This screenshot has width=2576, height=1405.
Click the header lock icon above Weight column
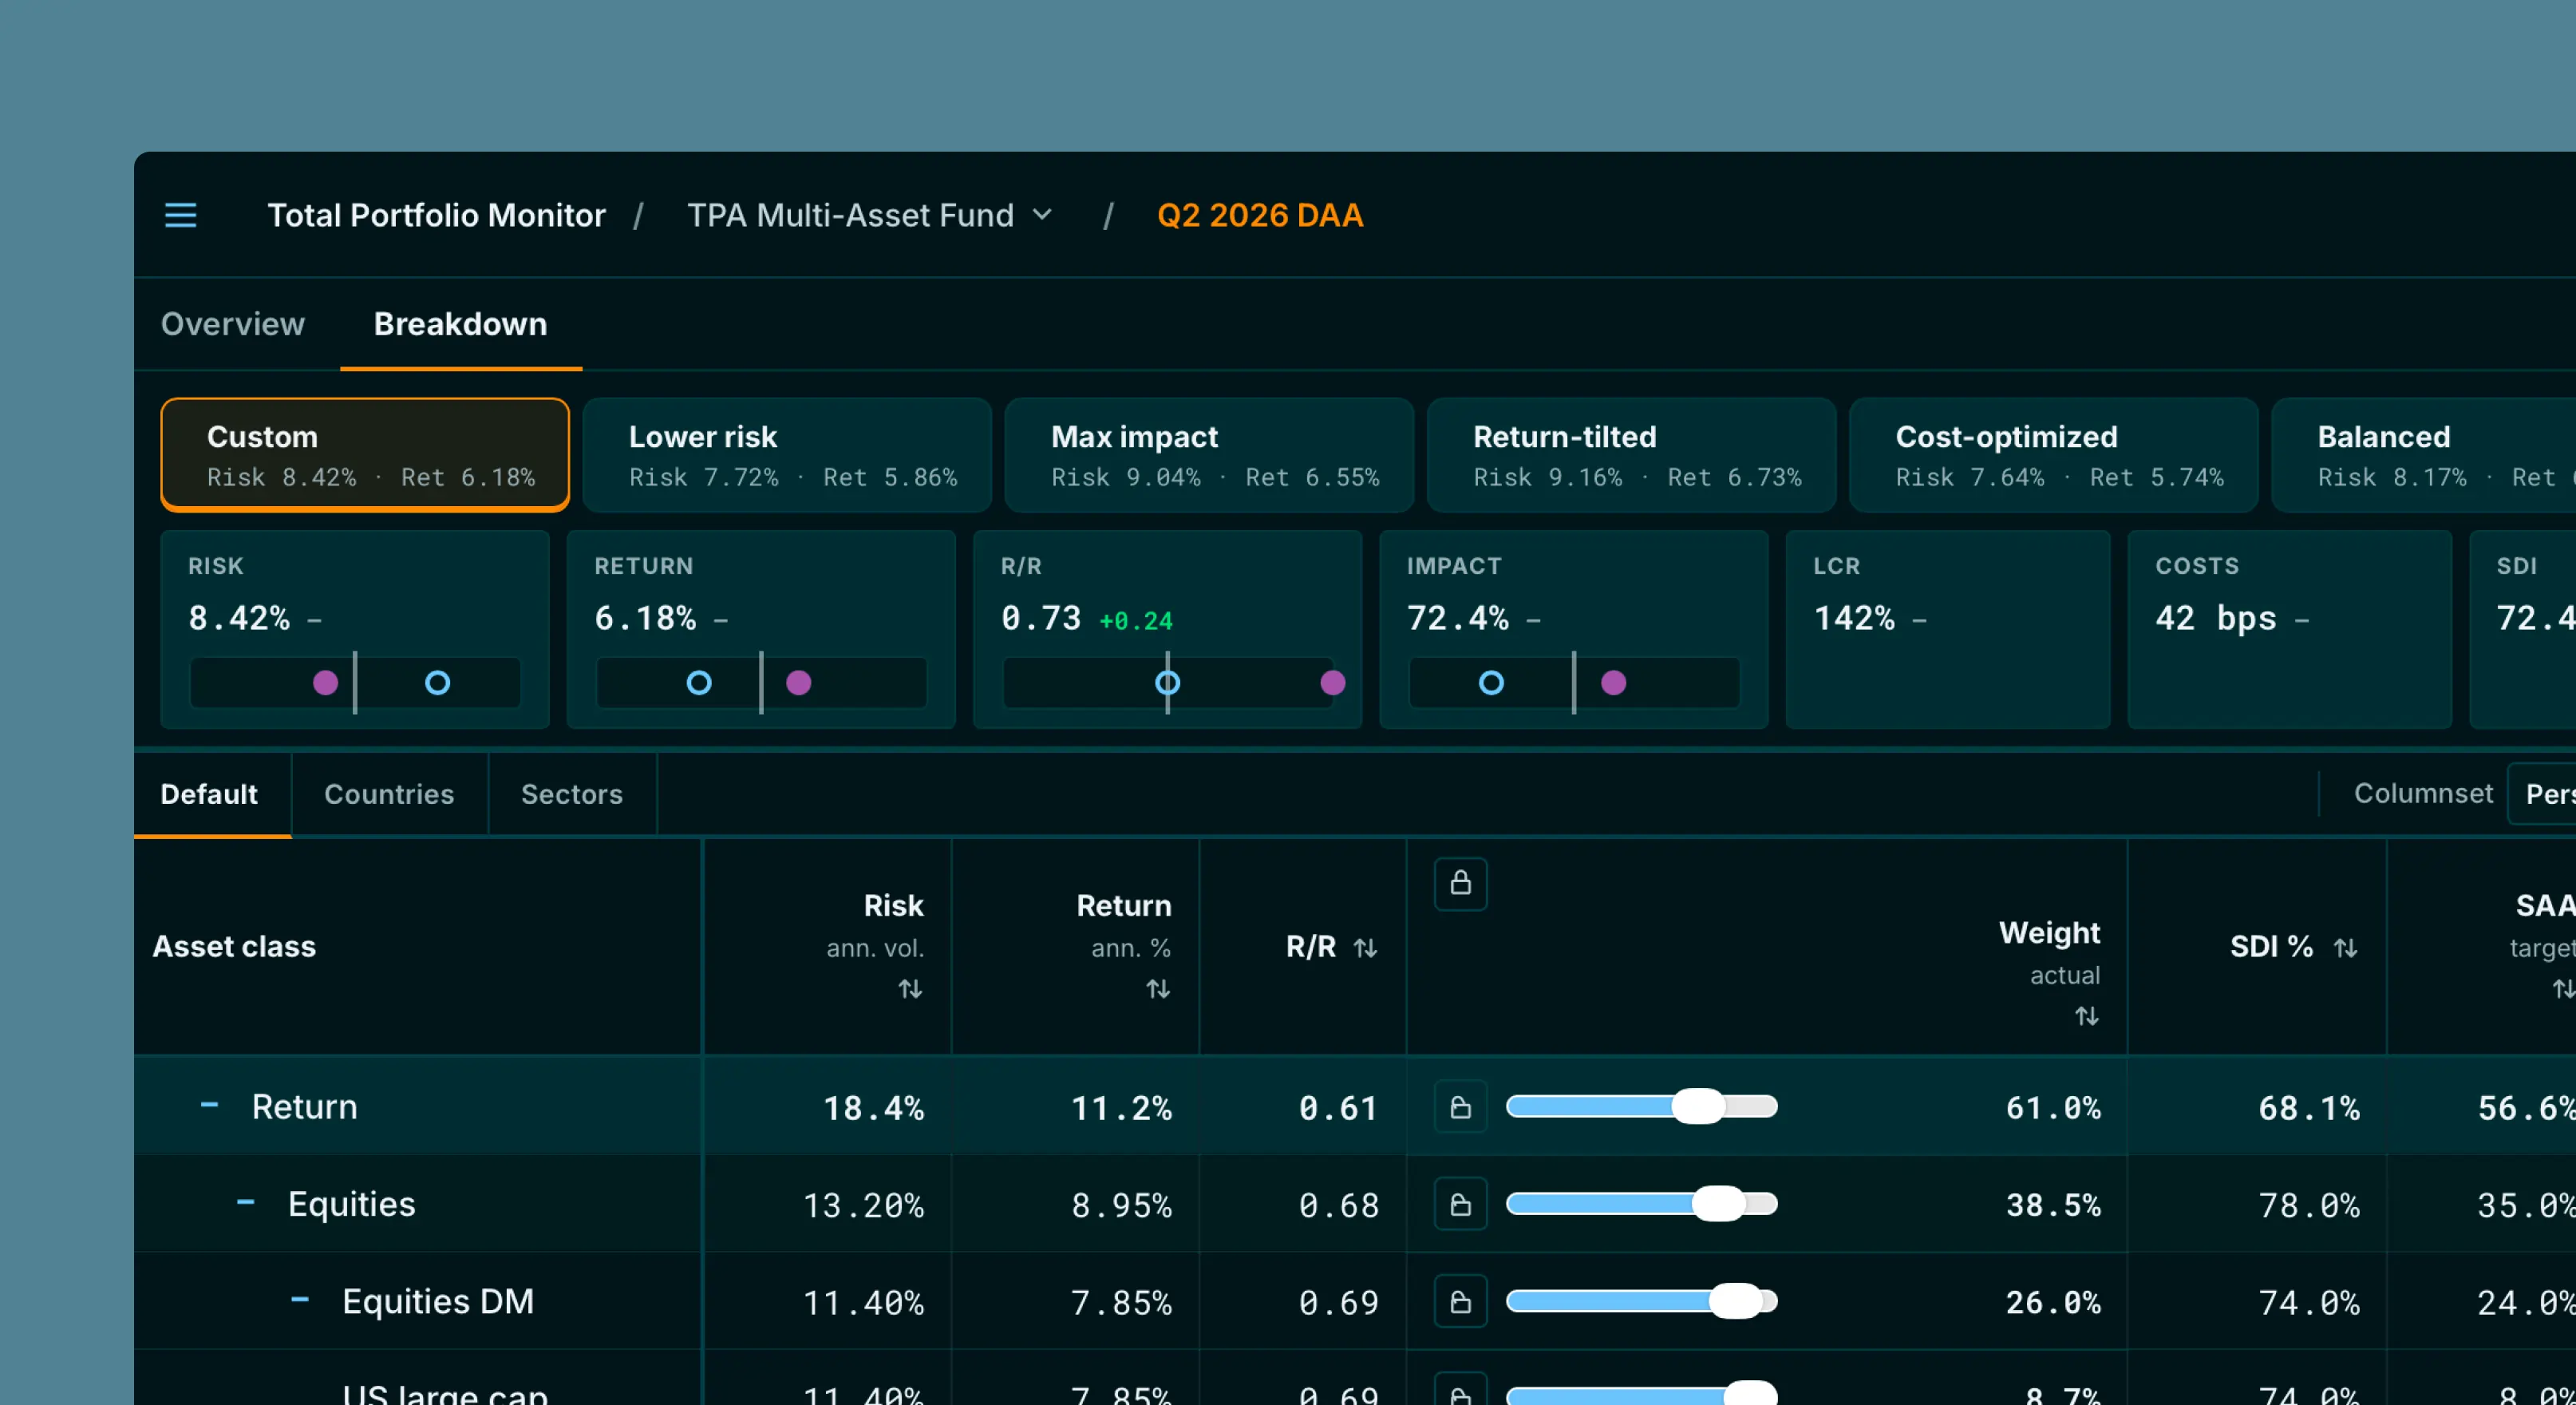click(1460, 883)
